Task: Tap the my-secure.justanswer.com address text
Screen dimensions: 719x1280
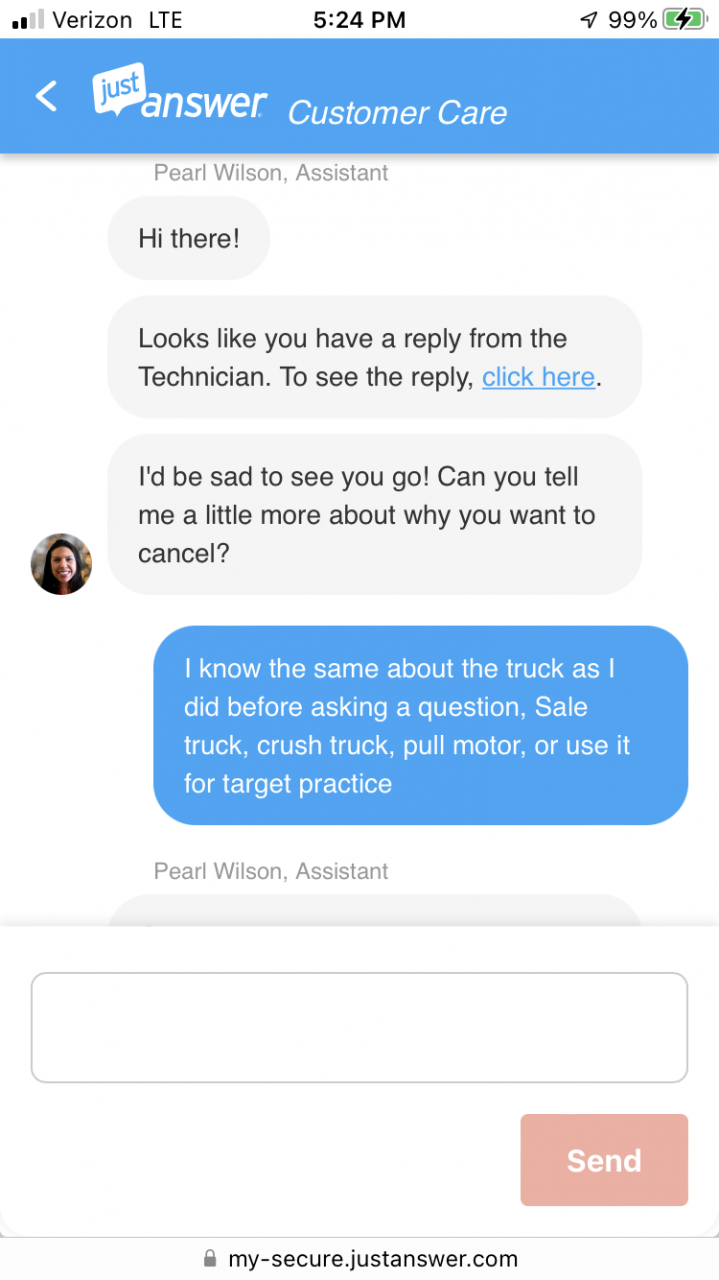Action: click(x=373, y=1259)
